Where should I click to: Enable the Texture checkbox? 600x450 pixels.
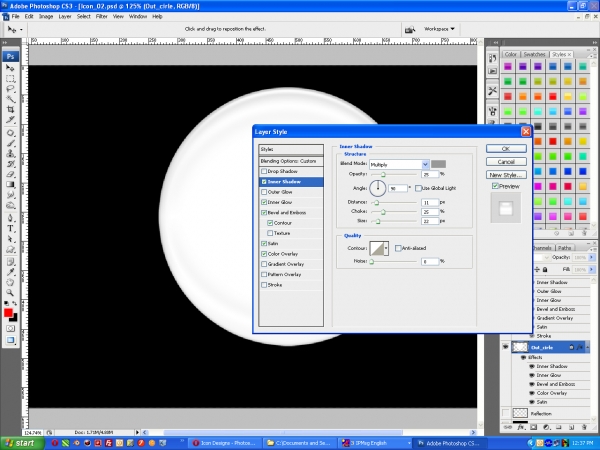point(270,233)
